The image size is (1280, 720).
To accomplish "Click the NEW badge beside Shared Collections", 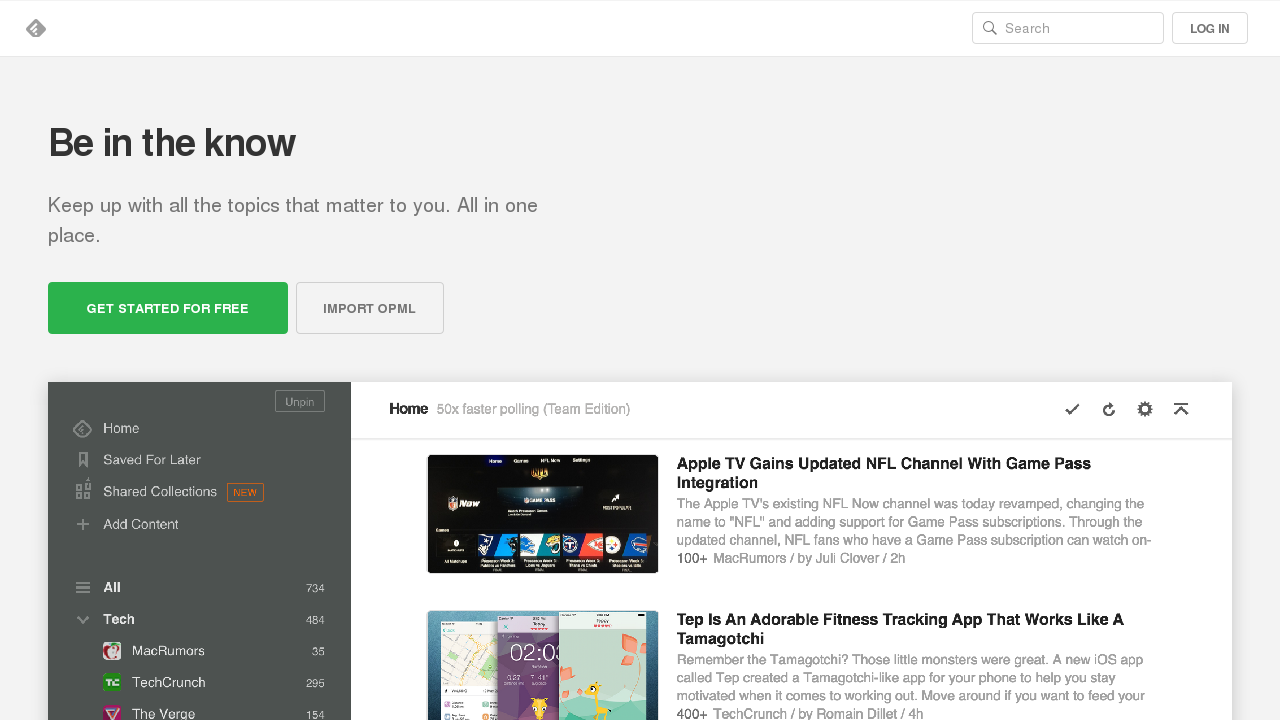I will [x=245, y=492].
